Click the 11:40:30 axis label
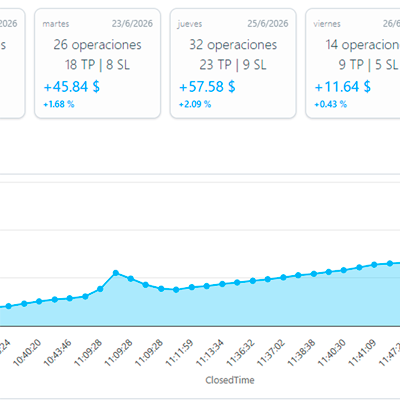This screenshot has width=400, height=400. click(332, 352)
